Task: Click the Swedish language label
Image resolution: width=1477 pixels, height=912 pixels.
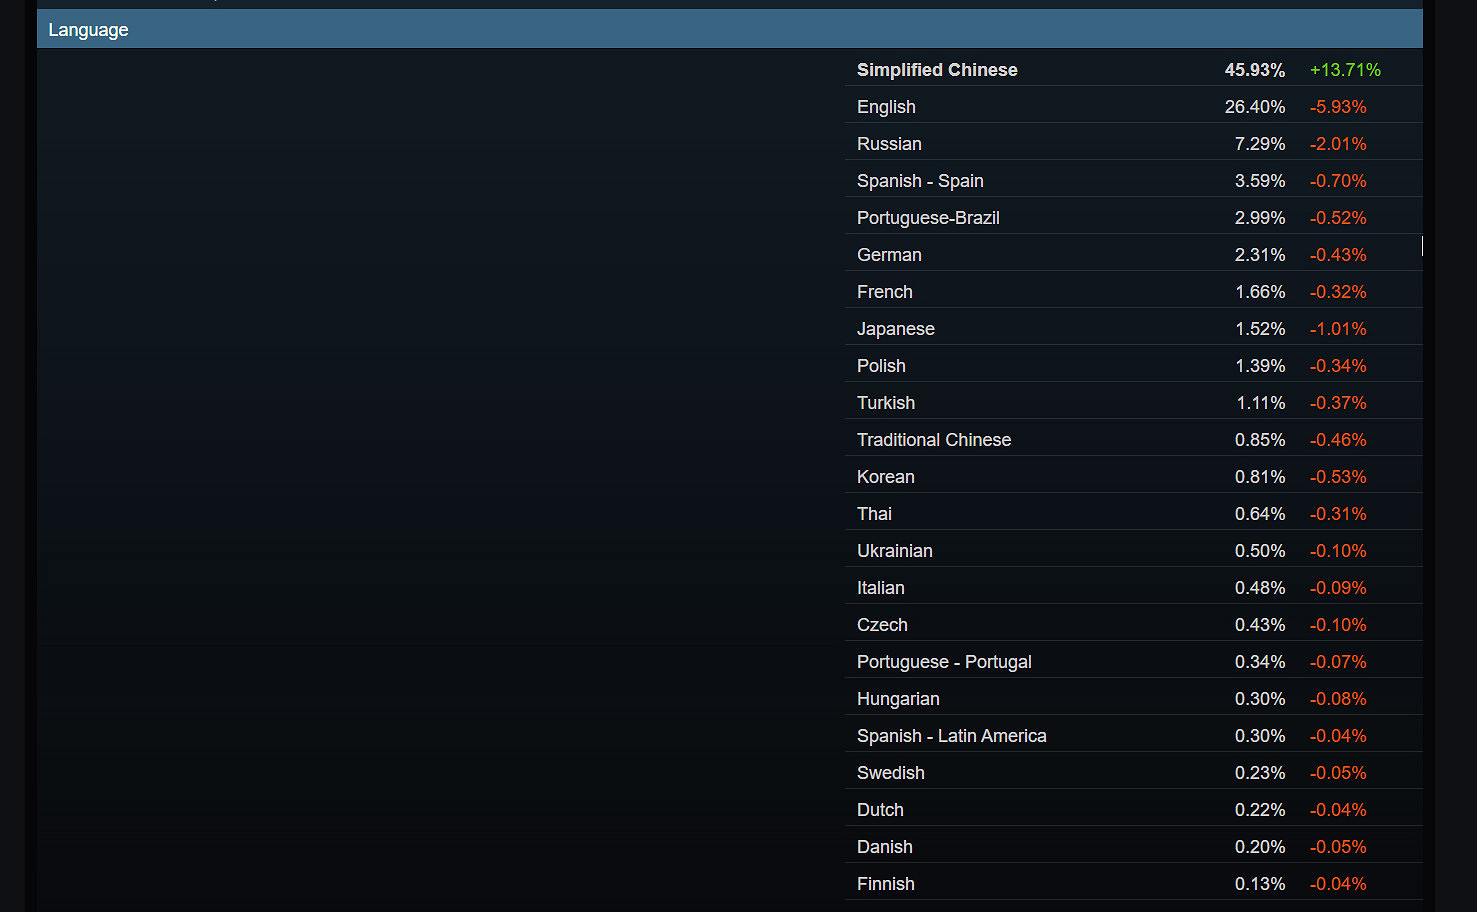Action: pos(891,773)
